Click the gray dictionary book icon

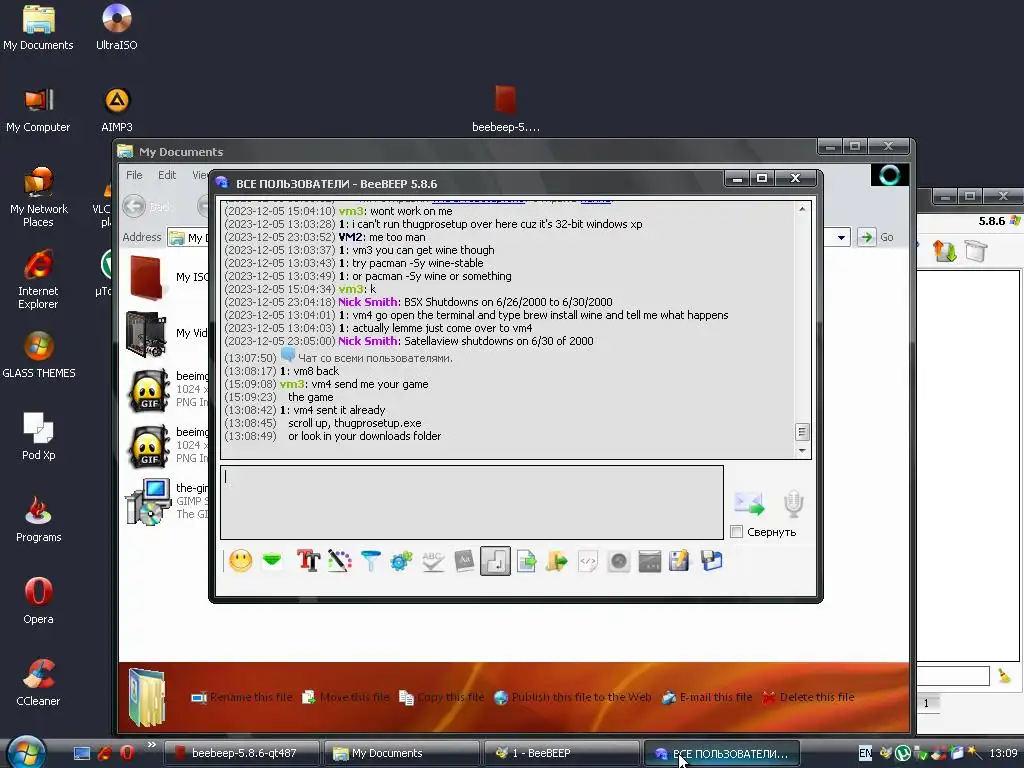coord(464,561)
